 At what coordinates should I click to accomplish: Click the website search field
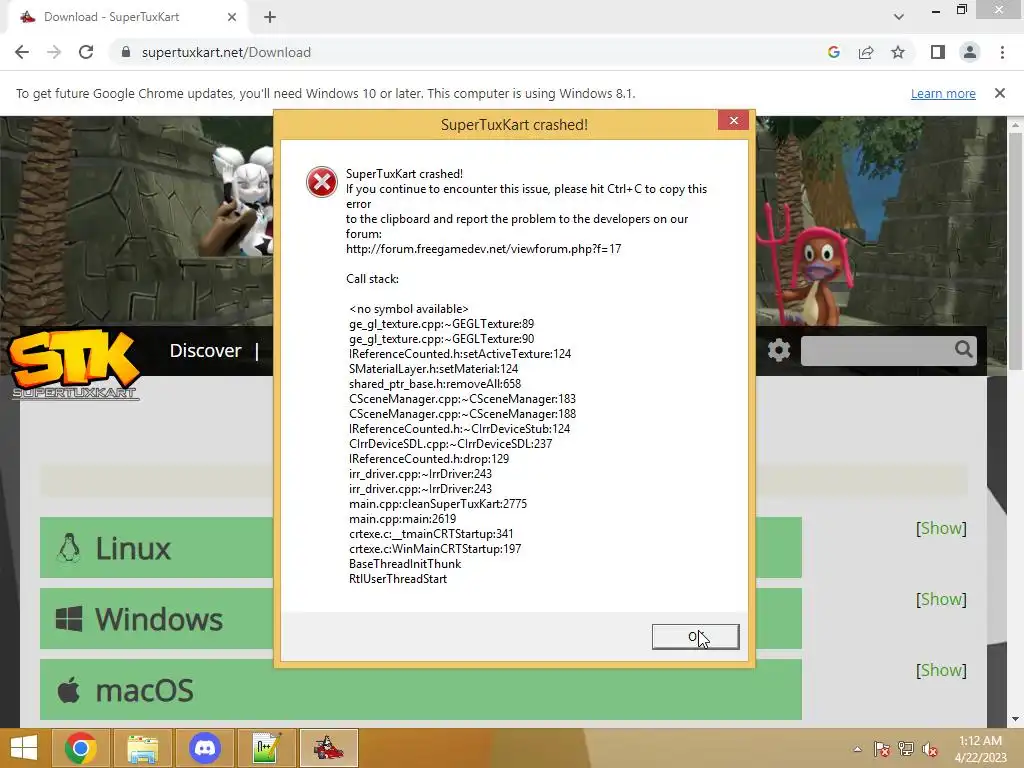876,351
